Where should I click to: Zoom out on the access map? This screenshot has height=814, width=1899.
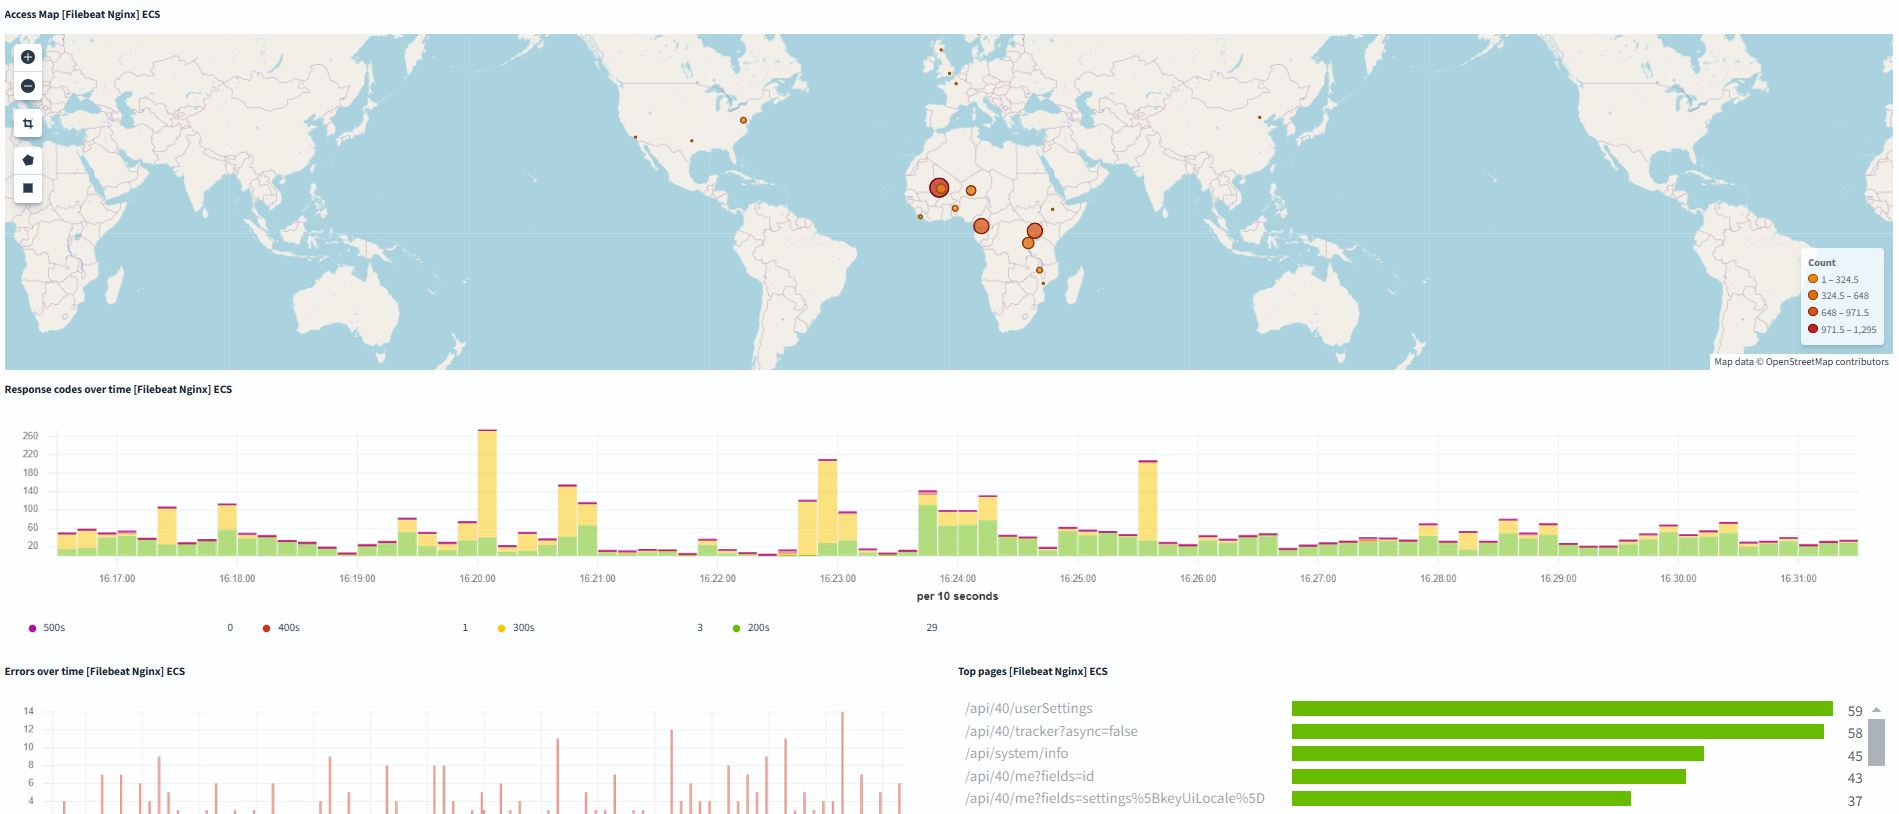pos(28,87)
